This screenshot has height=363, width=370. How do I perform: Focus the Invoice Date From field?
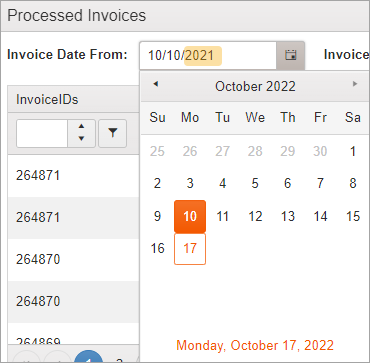click(x=208, y=55)
